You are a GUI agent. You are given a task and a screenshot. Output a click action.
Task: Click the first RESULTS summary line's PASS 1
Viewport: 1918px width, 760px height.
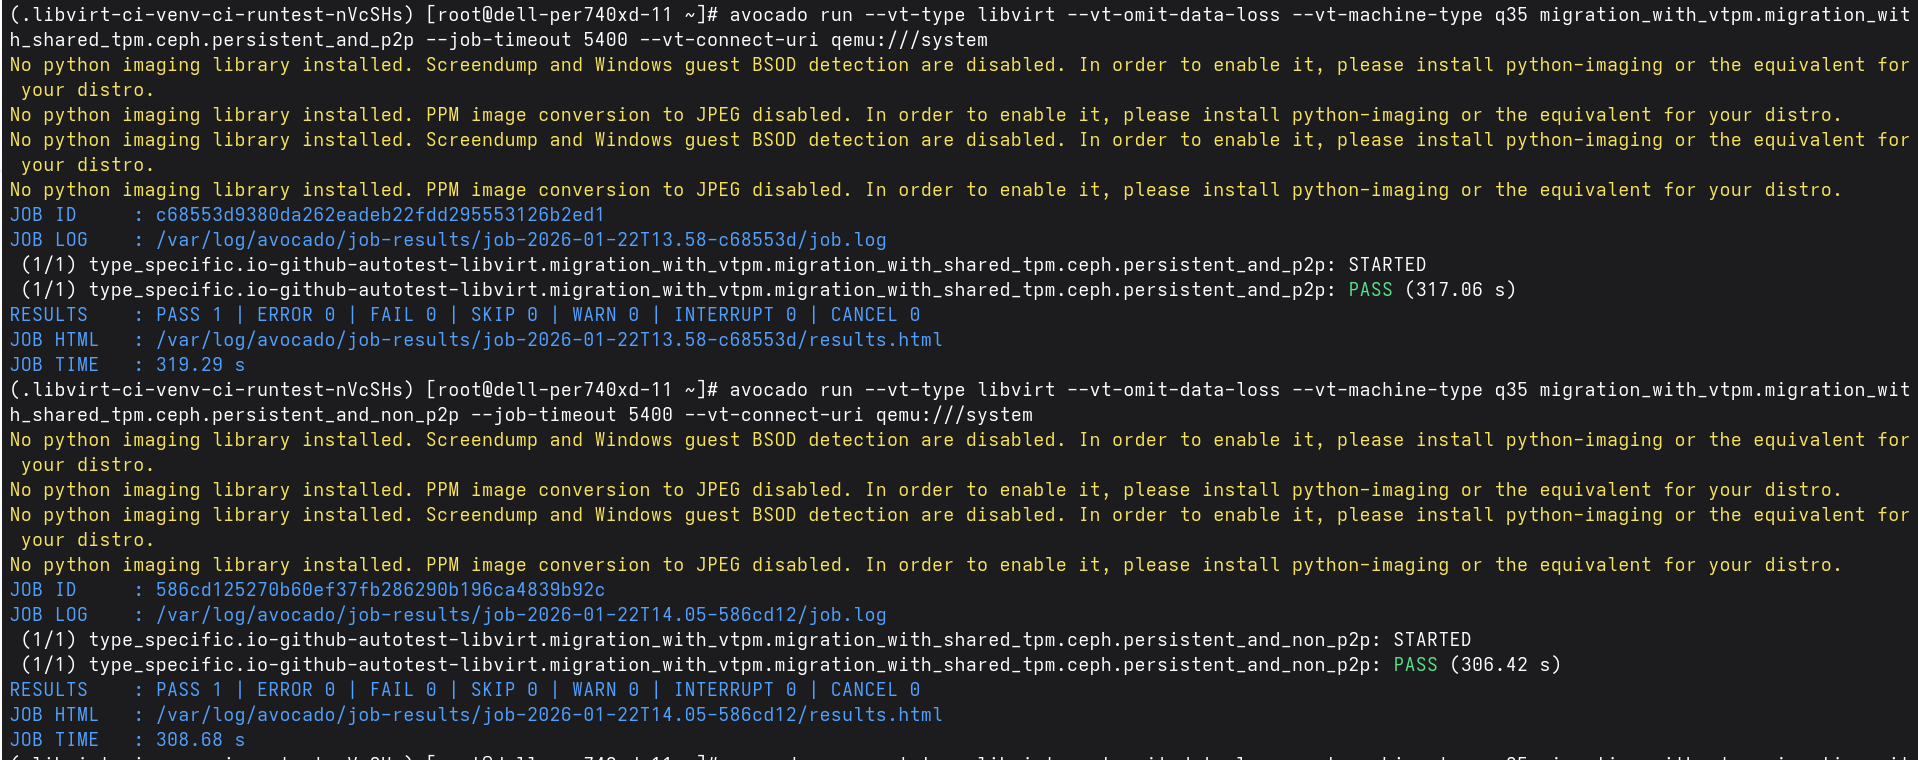tap(188, 315)
